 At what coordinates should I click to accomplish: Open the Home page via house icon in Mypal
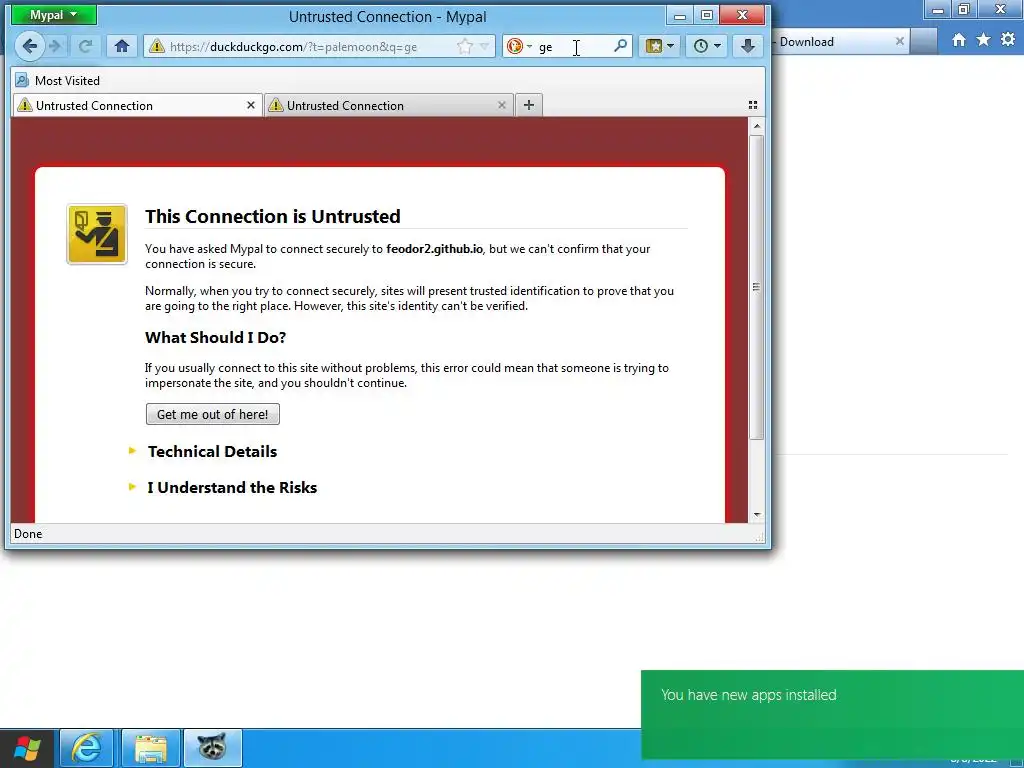pyautogui.click(x=121, y=46)
